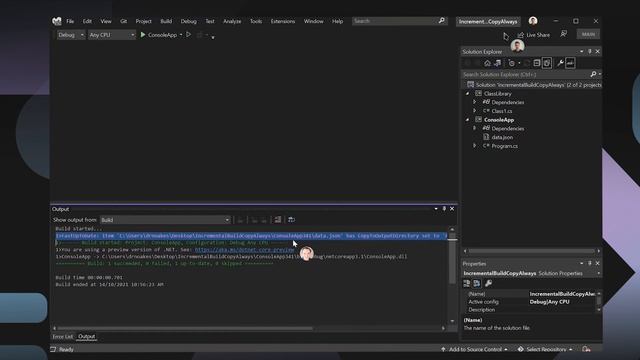The width and height of the screenshot is (640, 360).
Task: Click Alphabetical sort icon in Properties
Action: (477, 283)
